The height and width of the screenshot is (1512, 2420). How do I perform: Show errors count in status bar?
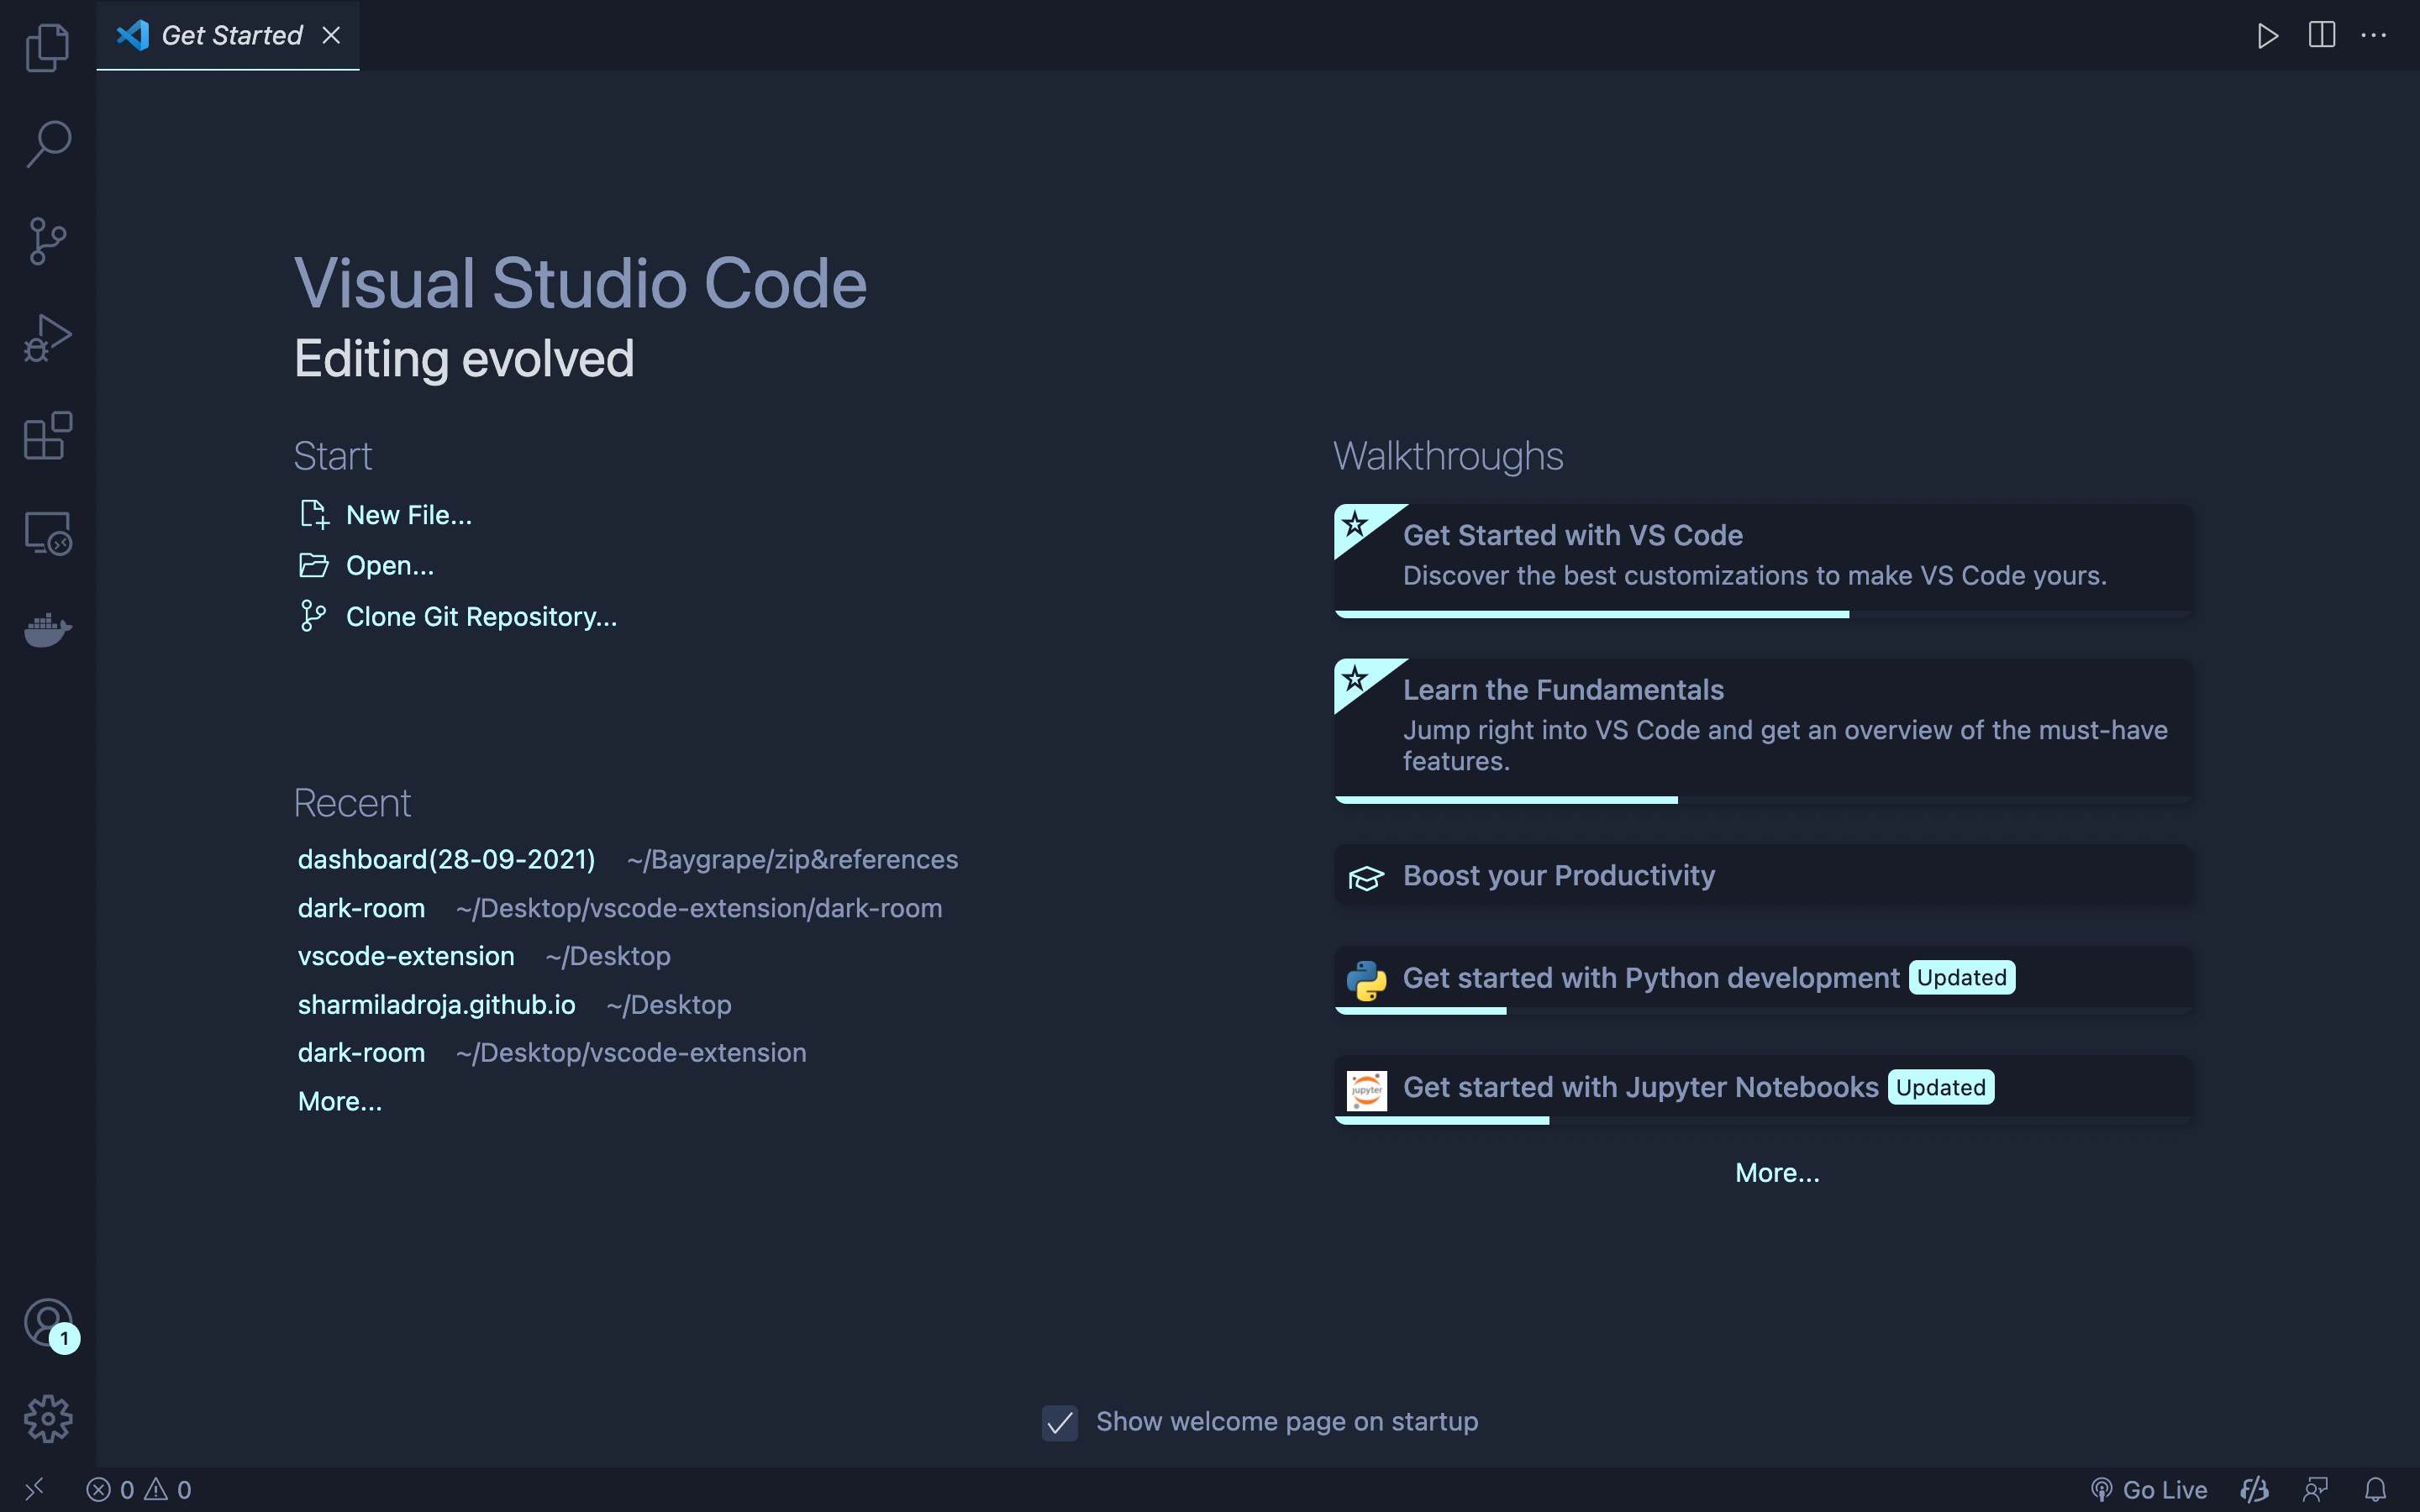110,1490
